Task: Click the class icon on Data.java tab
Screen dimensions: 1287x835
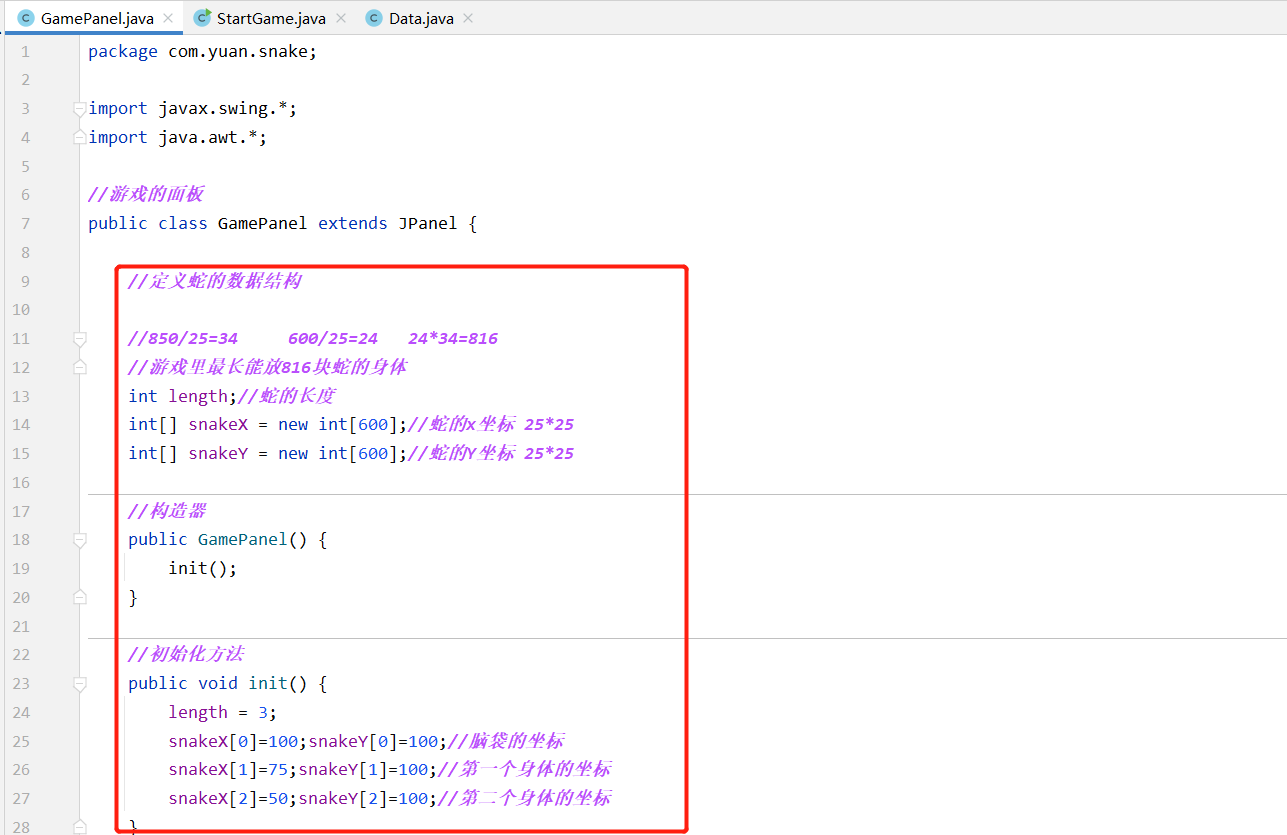Action: (x=374, y=18)
